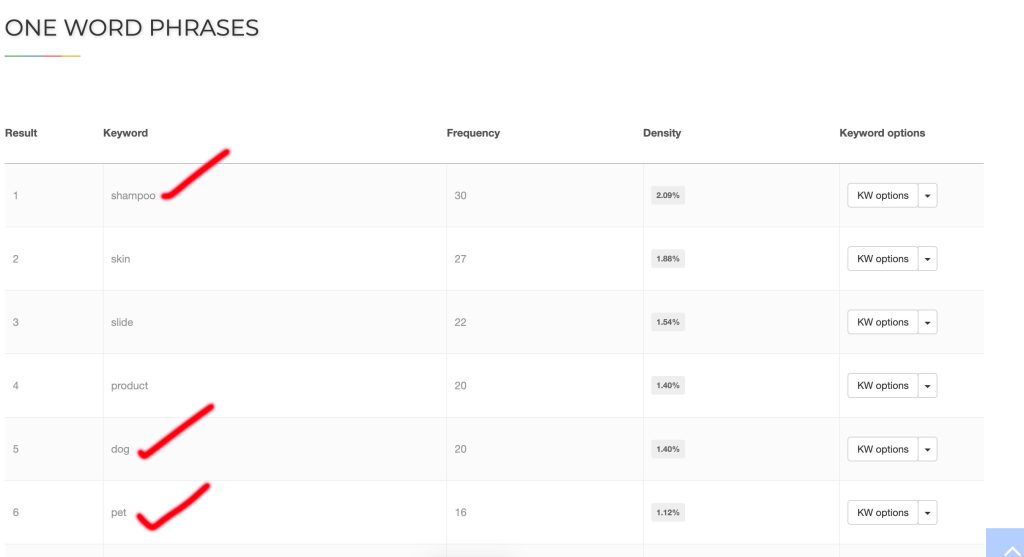Click the Frequency column header
Image resolution: width=1024 pixels, height=557 pixels.
473,133
